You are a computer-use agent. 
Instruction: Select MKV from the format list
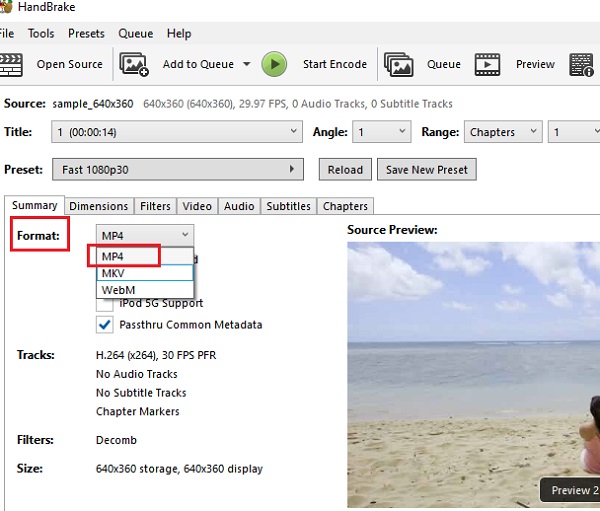tap(145, 273)
